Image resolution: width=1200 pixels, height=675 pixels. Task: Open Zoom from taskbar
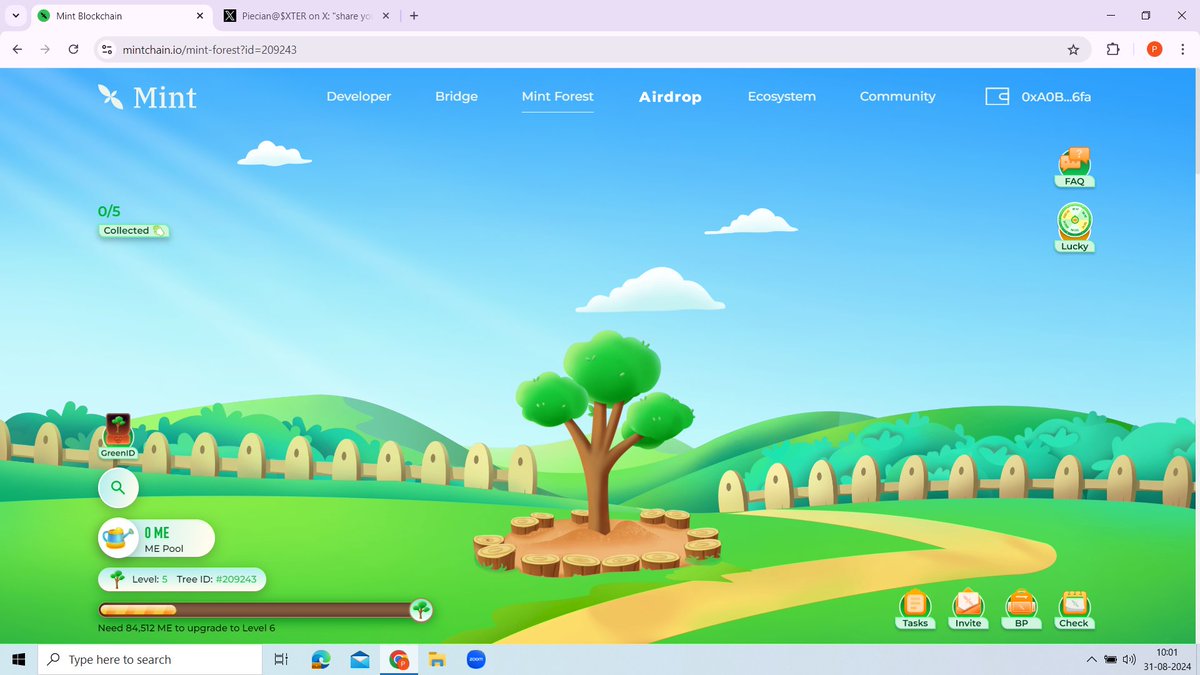click(476, 659)
